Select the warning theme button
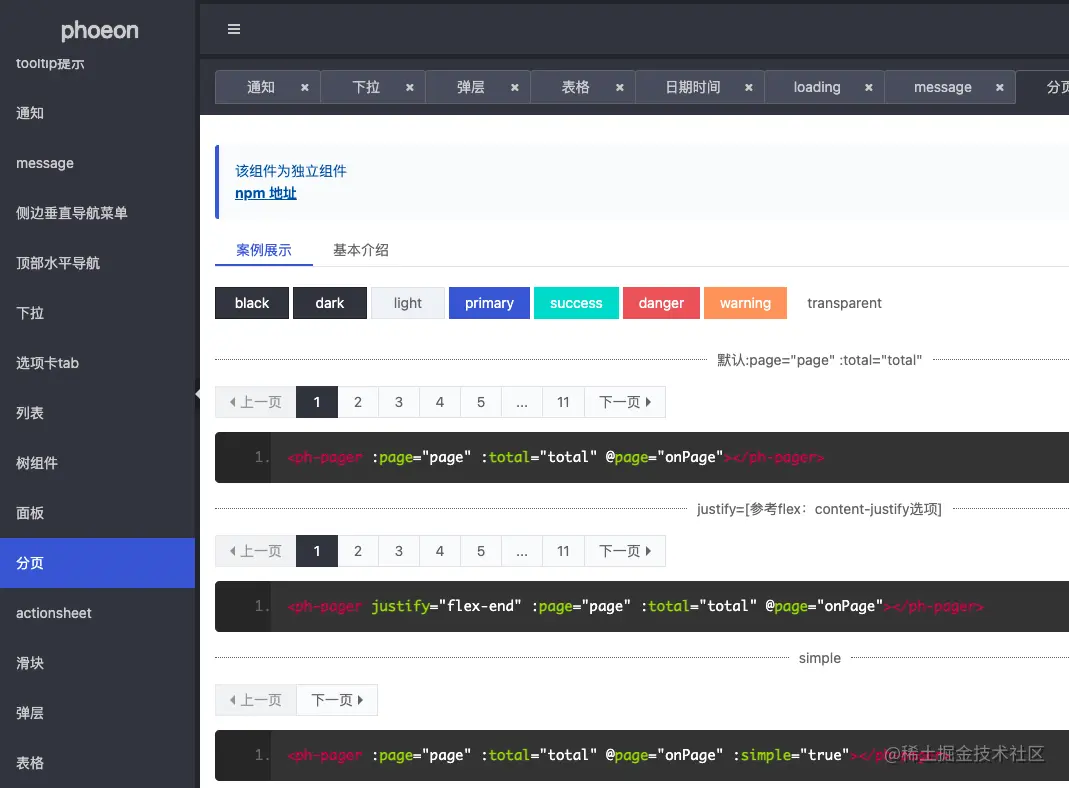The image size is (1069, 788). (745, 303)
